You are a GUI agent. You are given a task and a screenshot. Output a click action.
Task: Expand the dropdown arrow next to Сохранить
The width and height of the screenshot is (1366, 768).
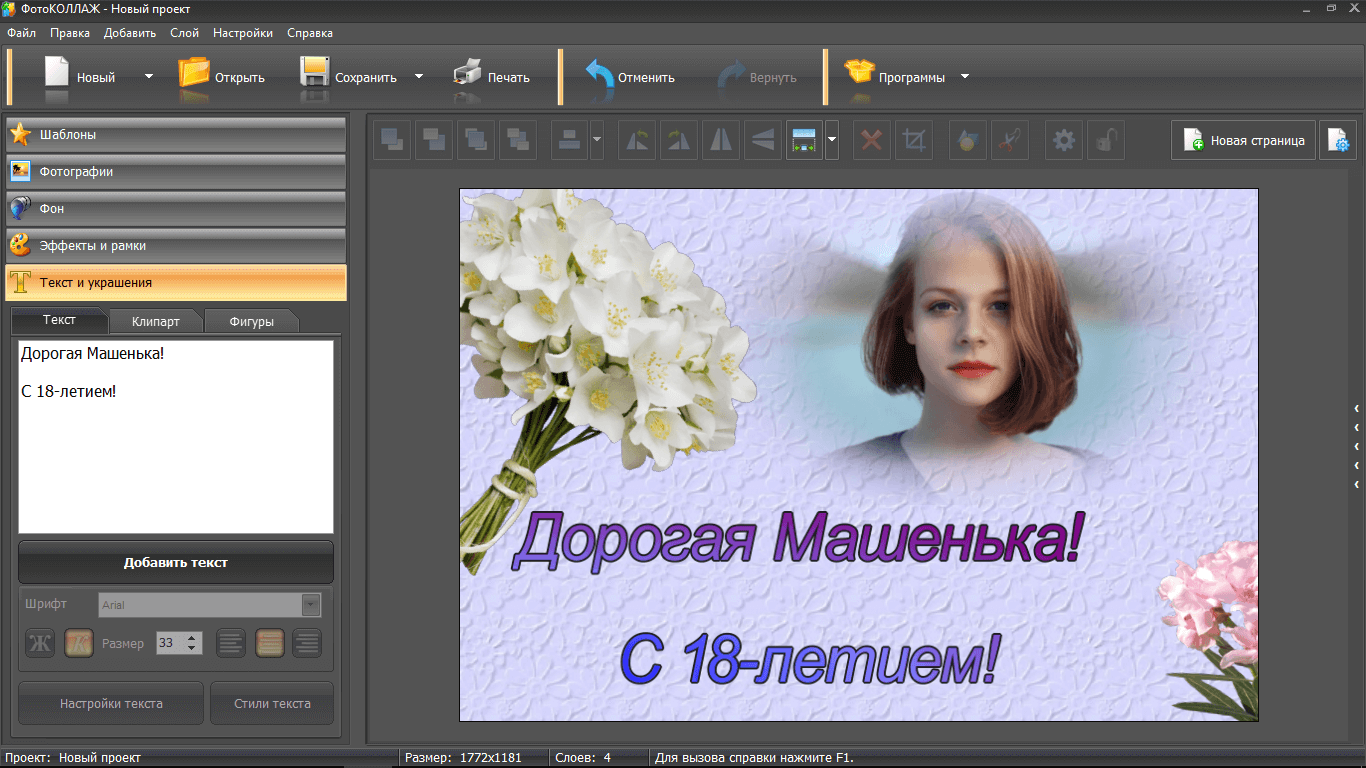click(419, 76)
